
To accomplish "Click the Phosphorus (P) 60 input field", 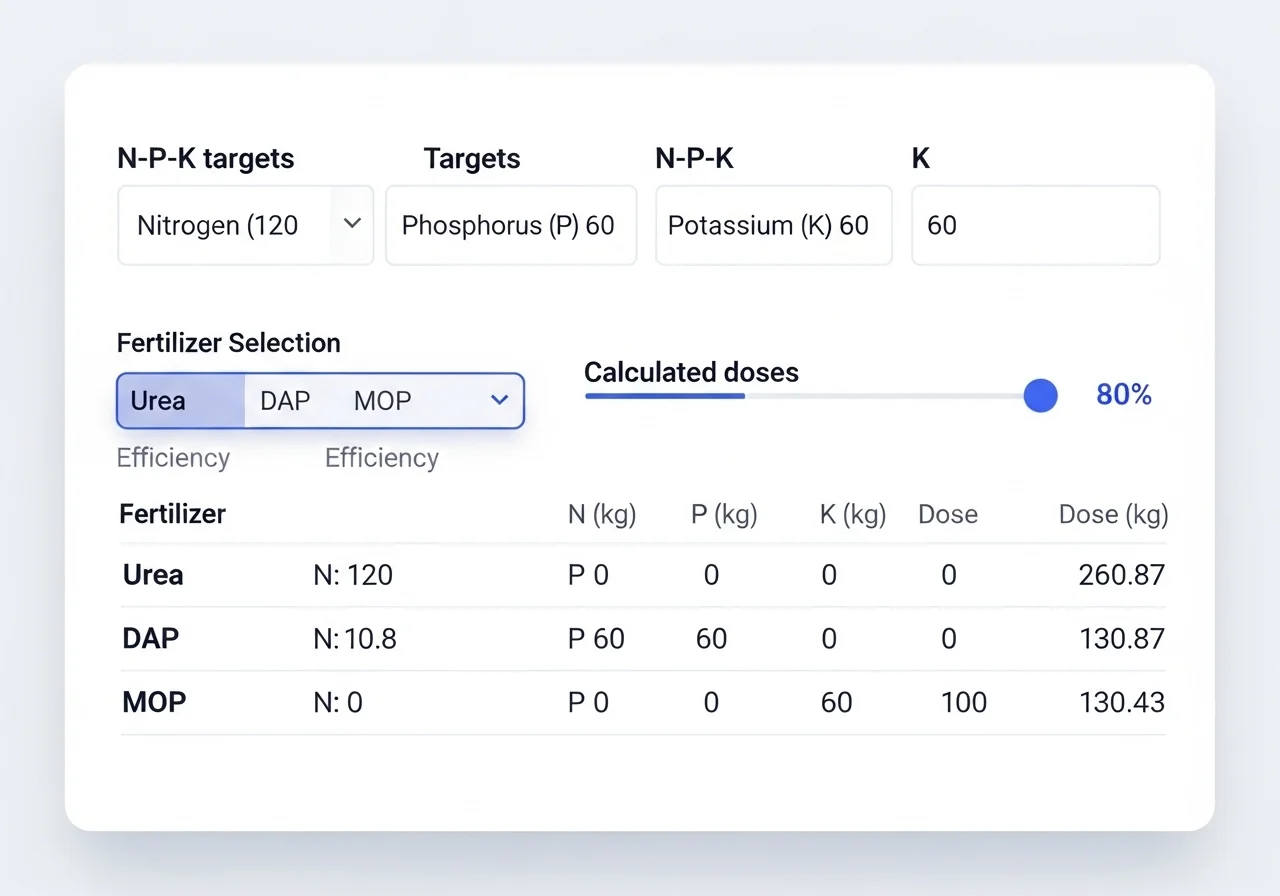I will click(x=511, y=225).
